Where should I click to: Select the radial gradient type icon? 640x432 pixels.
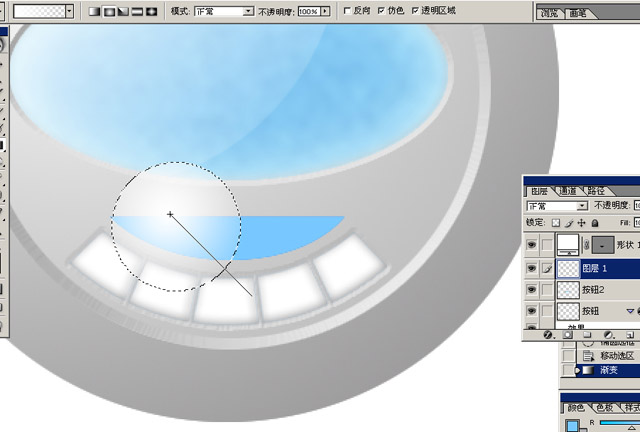pos(109,11)
